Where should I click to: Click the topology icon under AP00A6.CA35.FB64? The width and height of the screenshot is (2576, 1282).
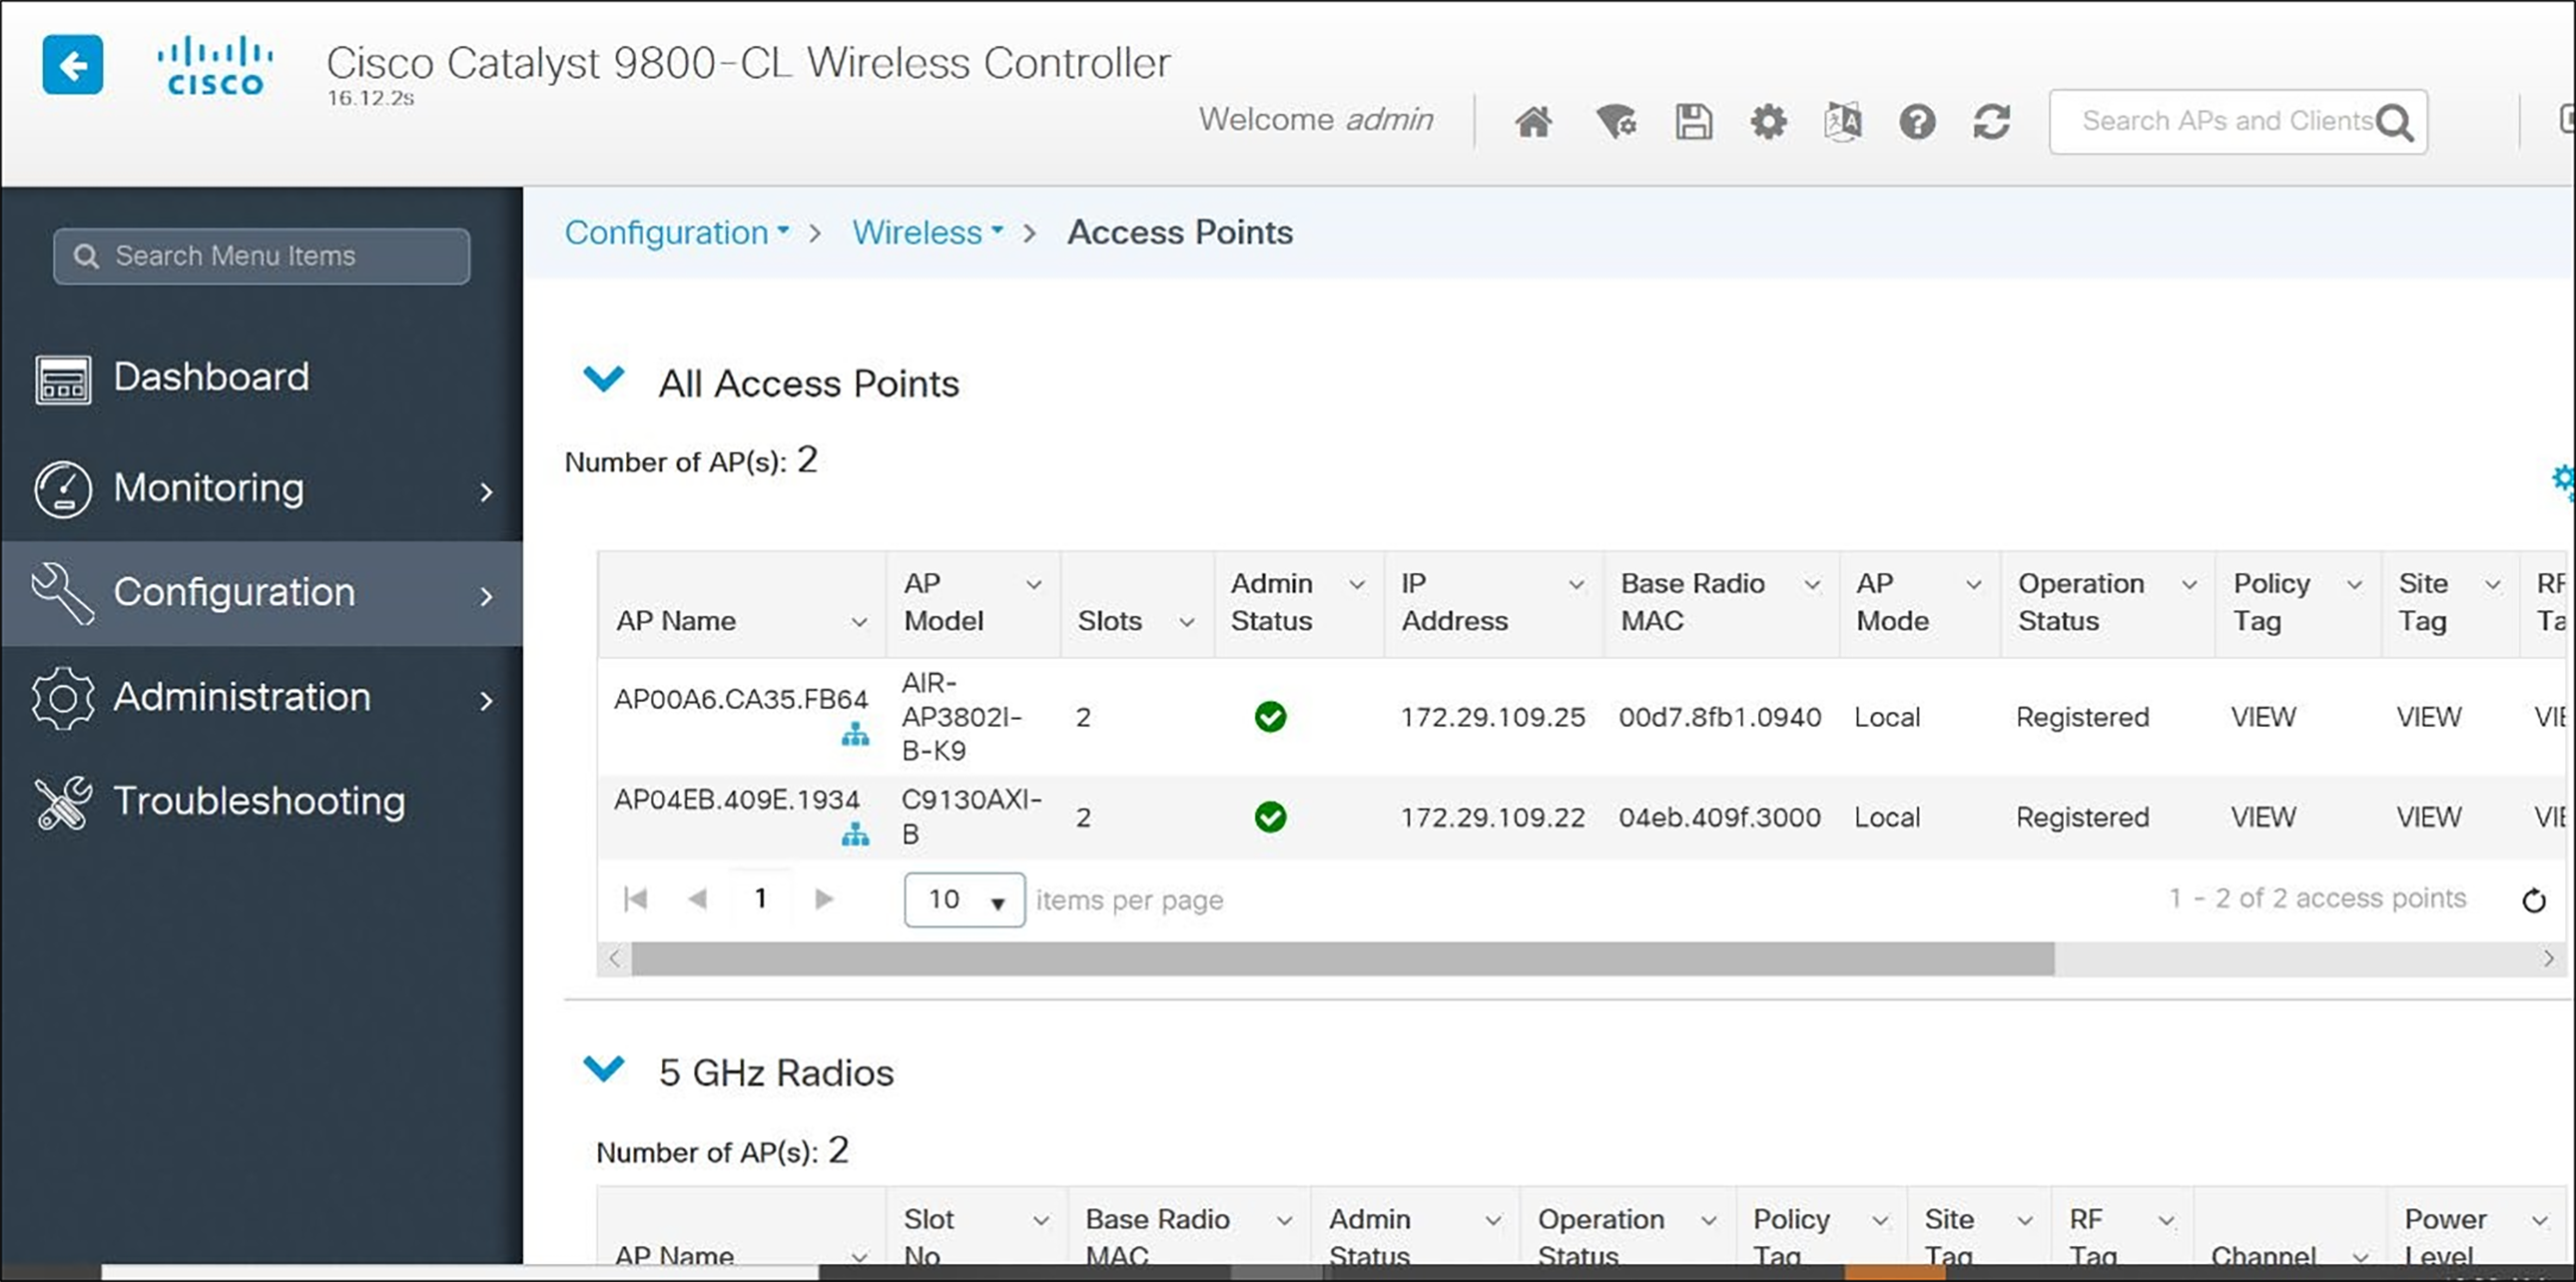(856, 736)
